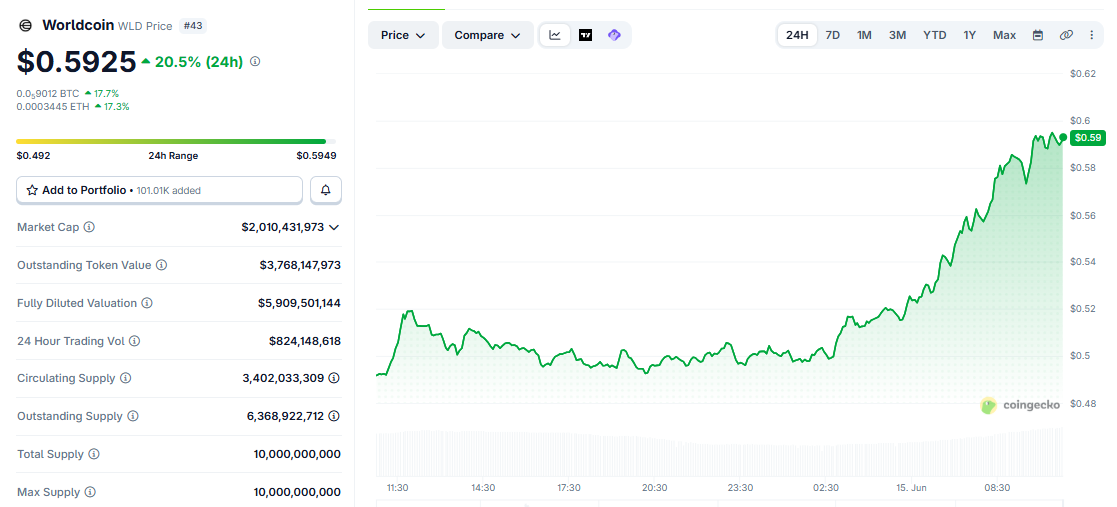This screenshot has height=507, width=1117.
Task: Click info icon next to Circulating Supply label
Action: click(x=125, y=378)
